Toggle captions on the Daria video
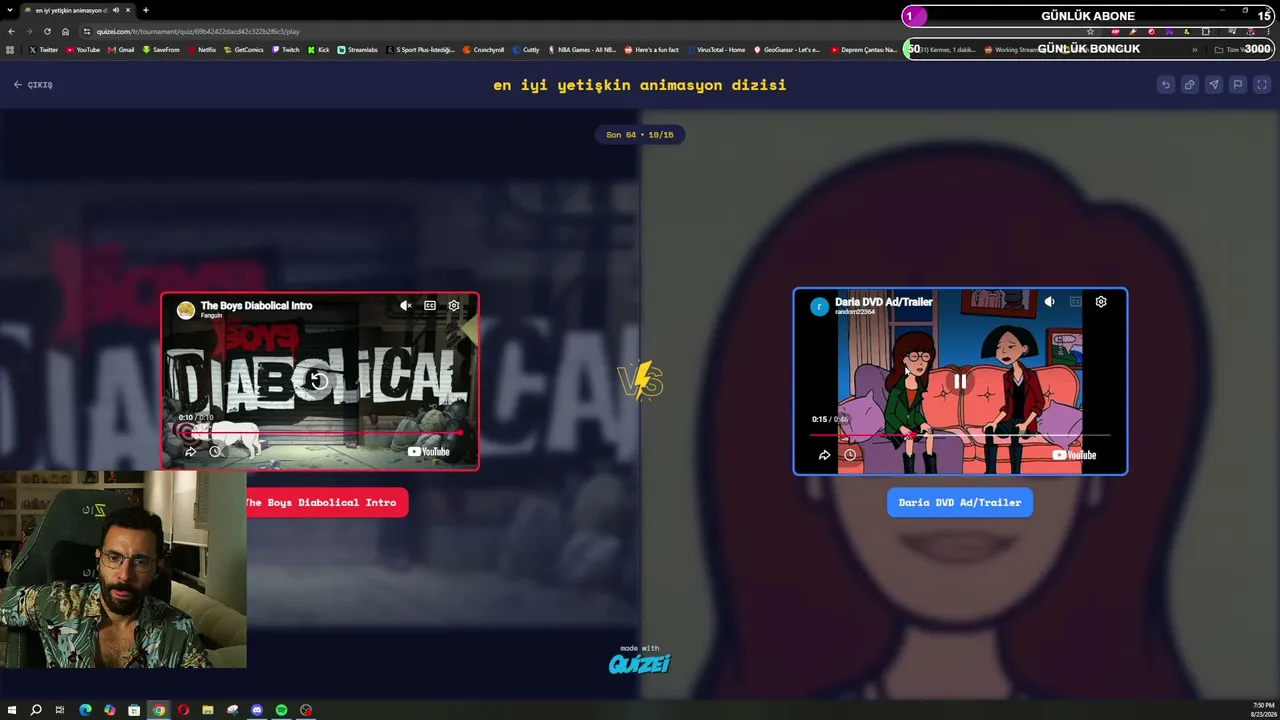This screenshot has height=720, width=1280. point(1075,302)
